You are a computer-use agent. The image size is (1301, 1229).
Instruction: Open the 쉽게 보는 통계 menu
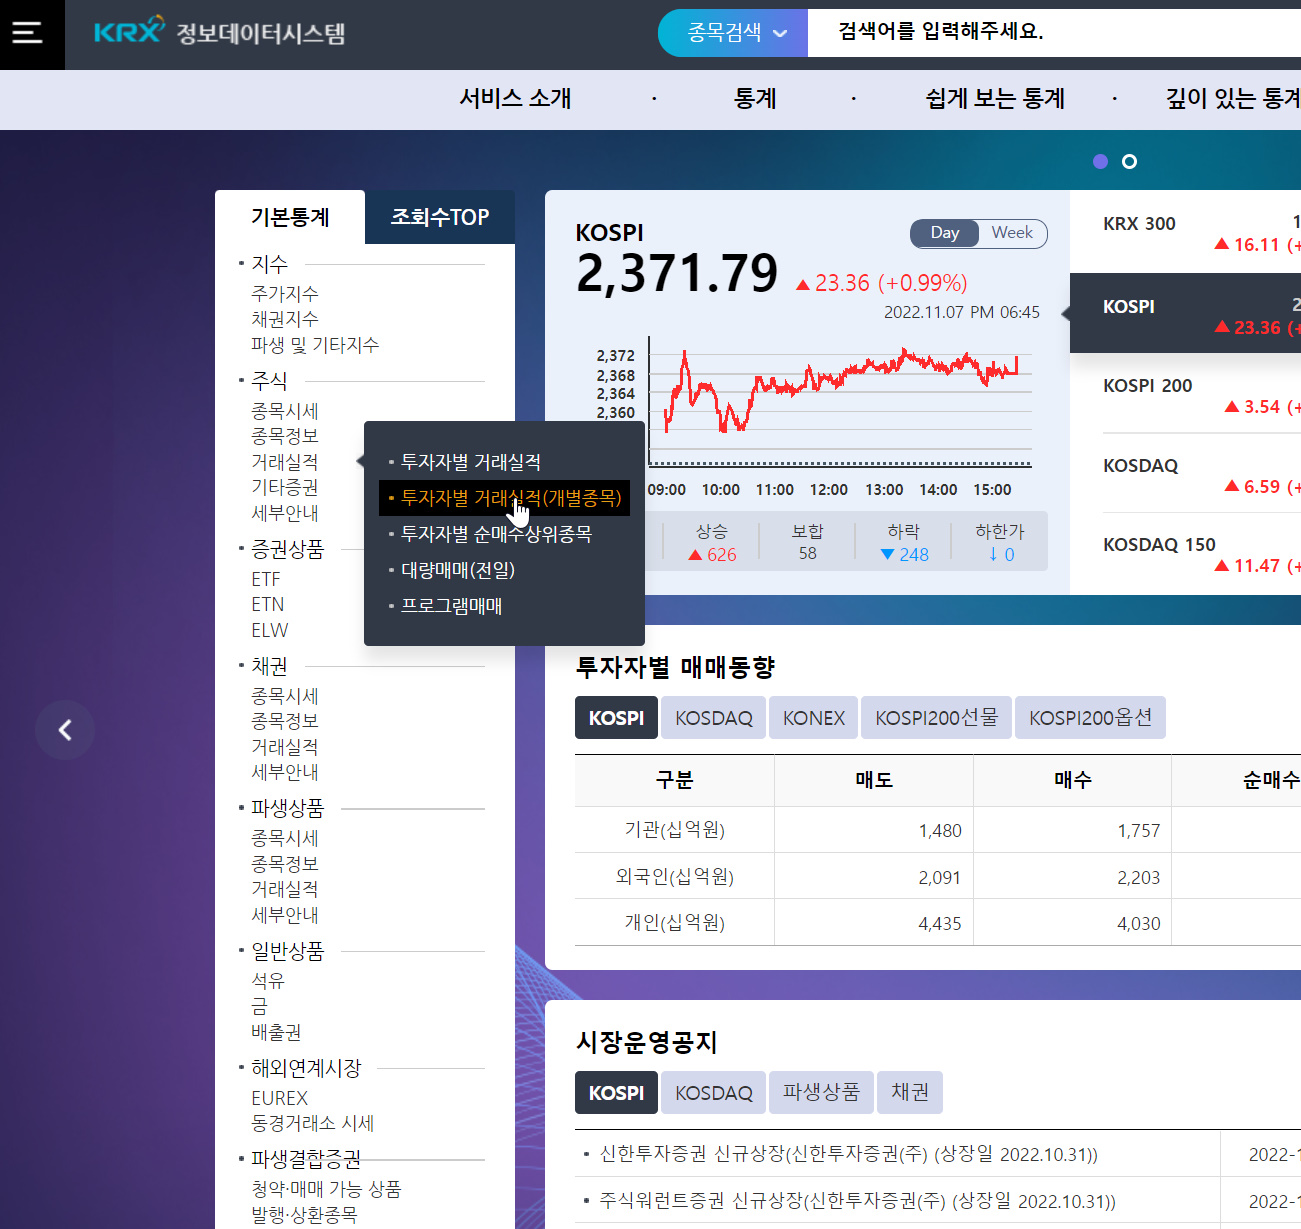995,99
